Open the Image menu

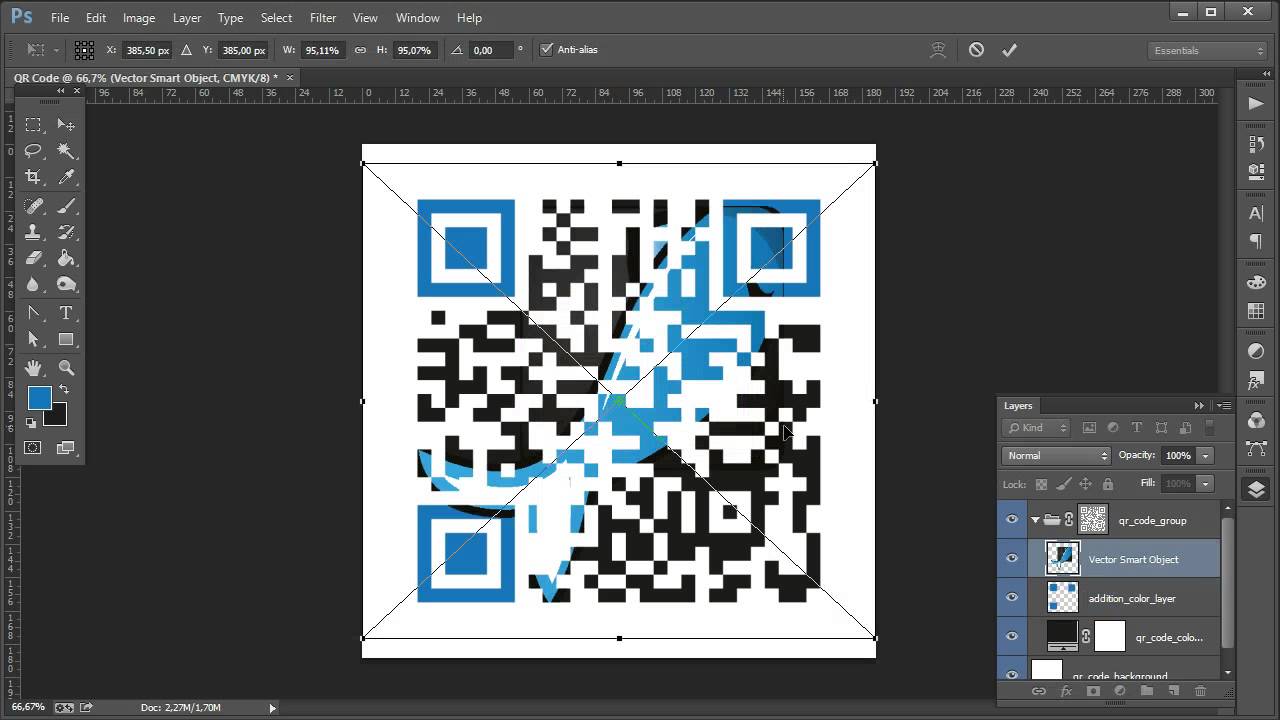coord(139,18)
